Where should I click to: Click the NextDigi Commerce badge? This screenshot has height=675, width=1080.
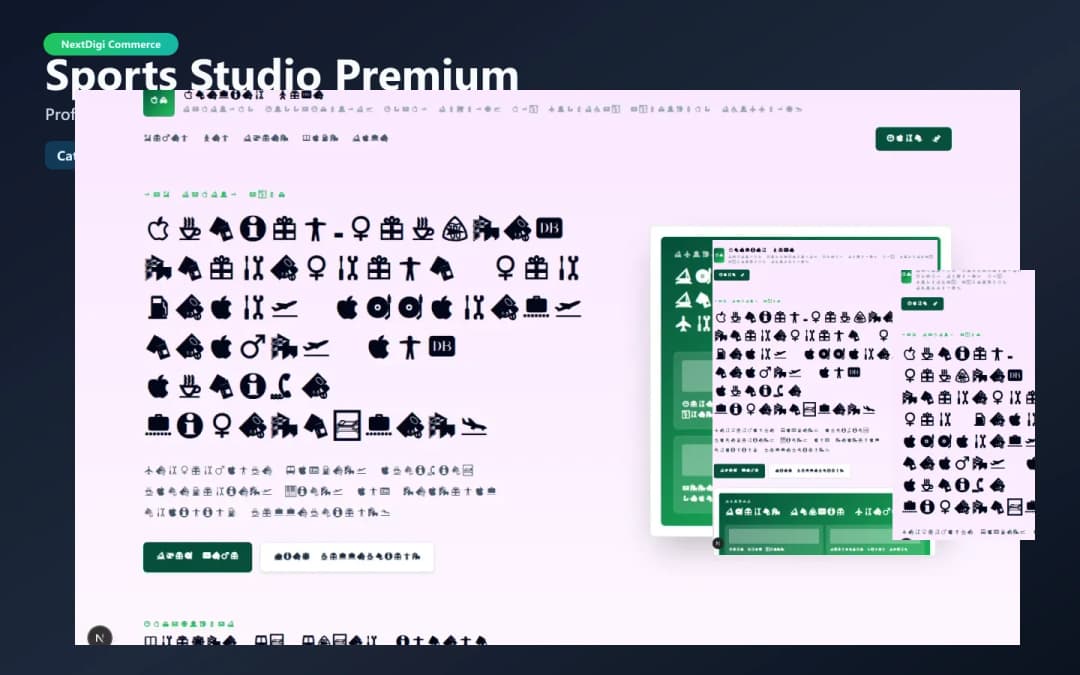point(111,44)
